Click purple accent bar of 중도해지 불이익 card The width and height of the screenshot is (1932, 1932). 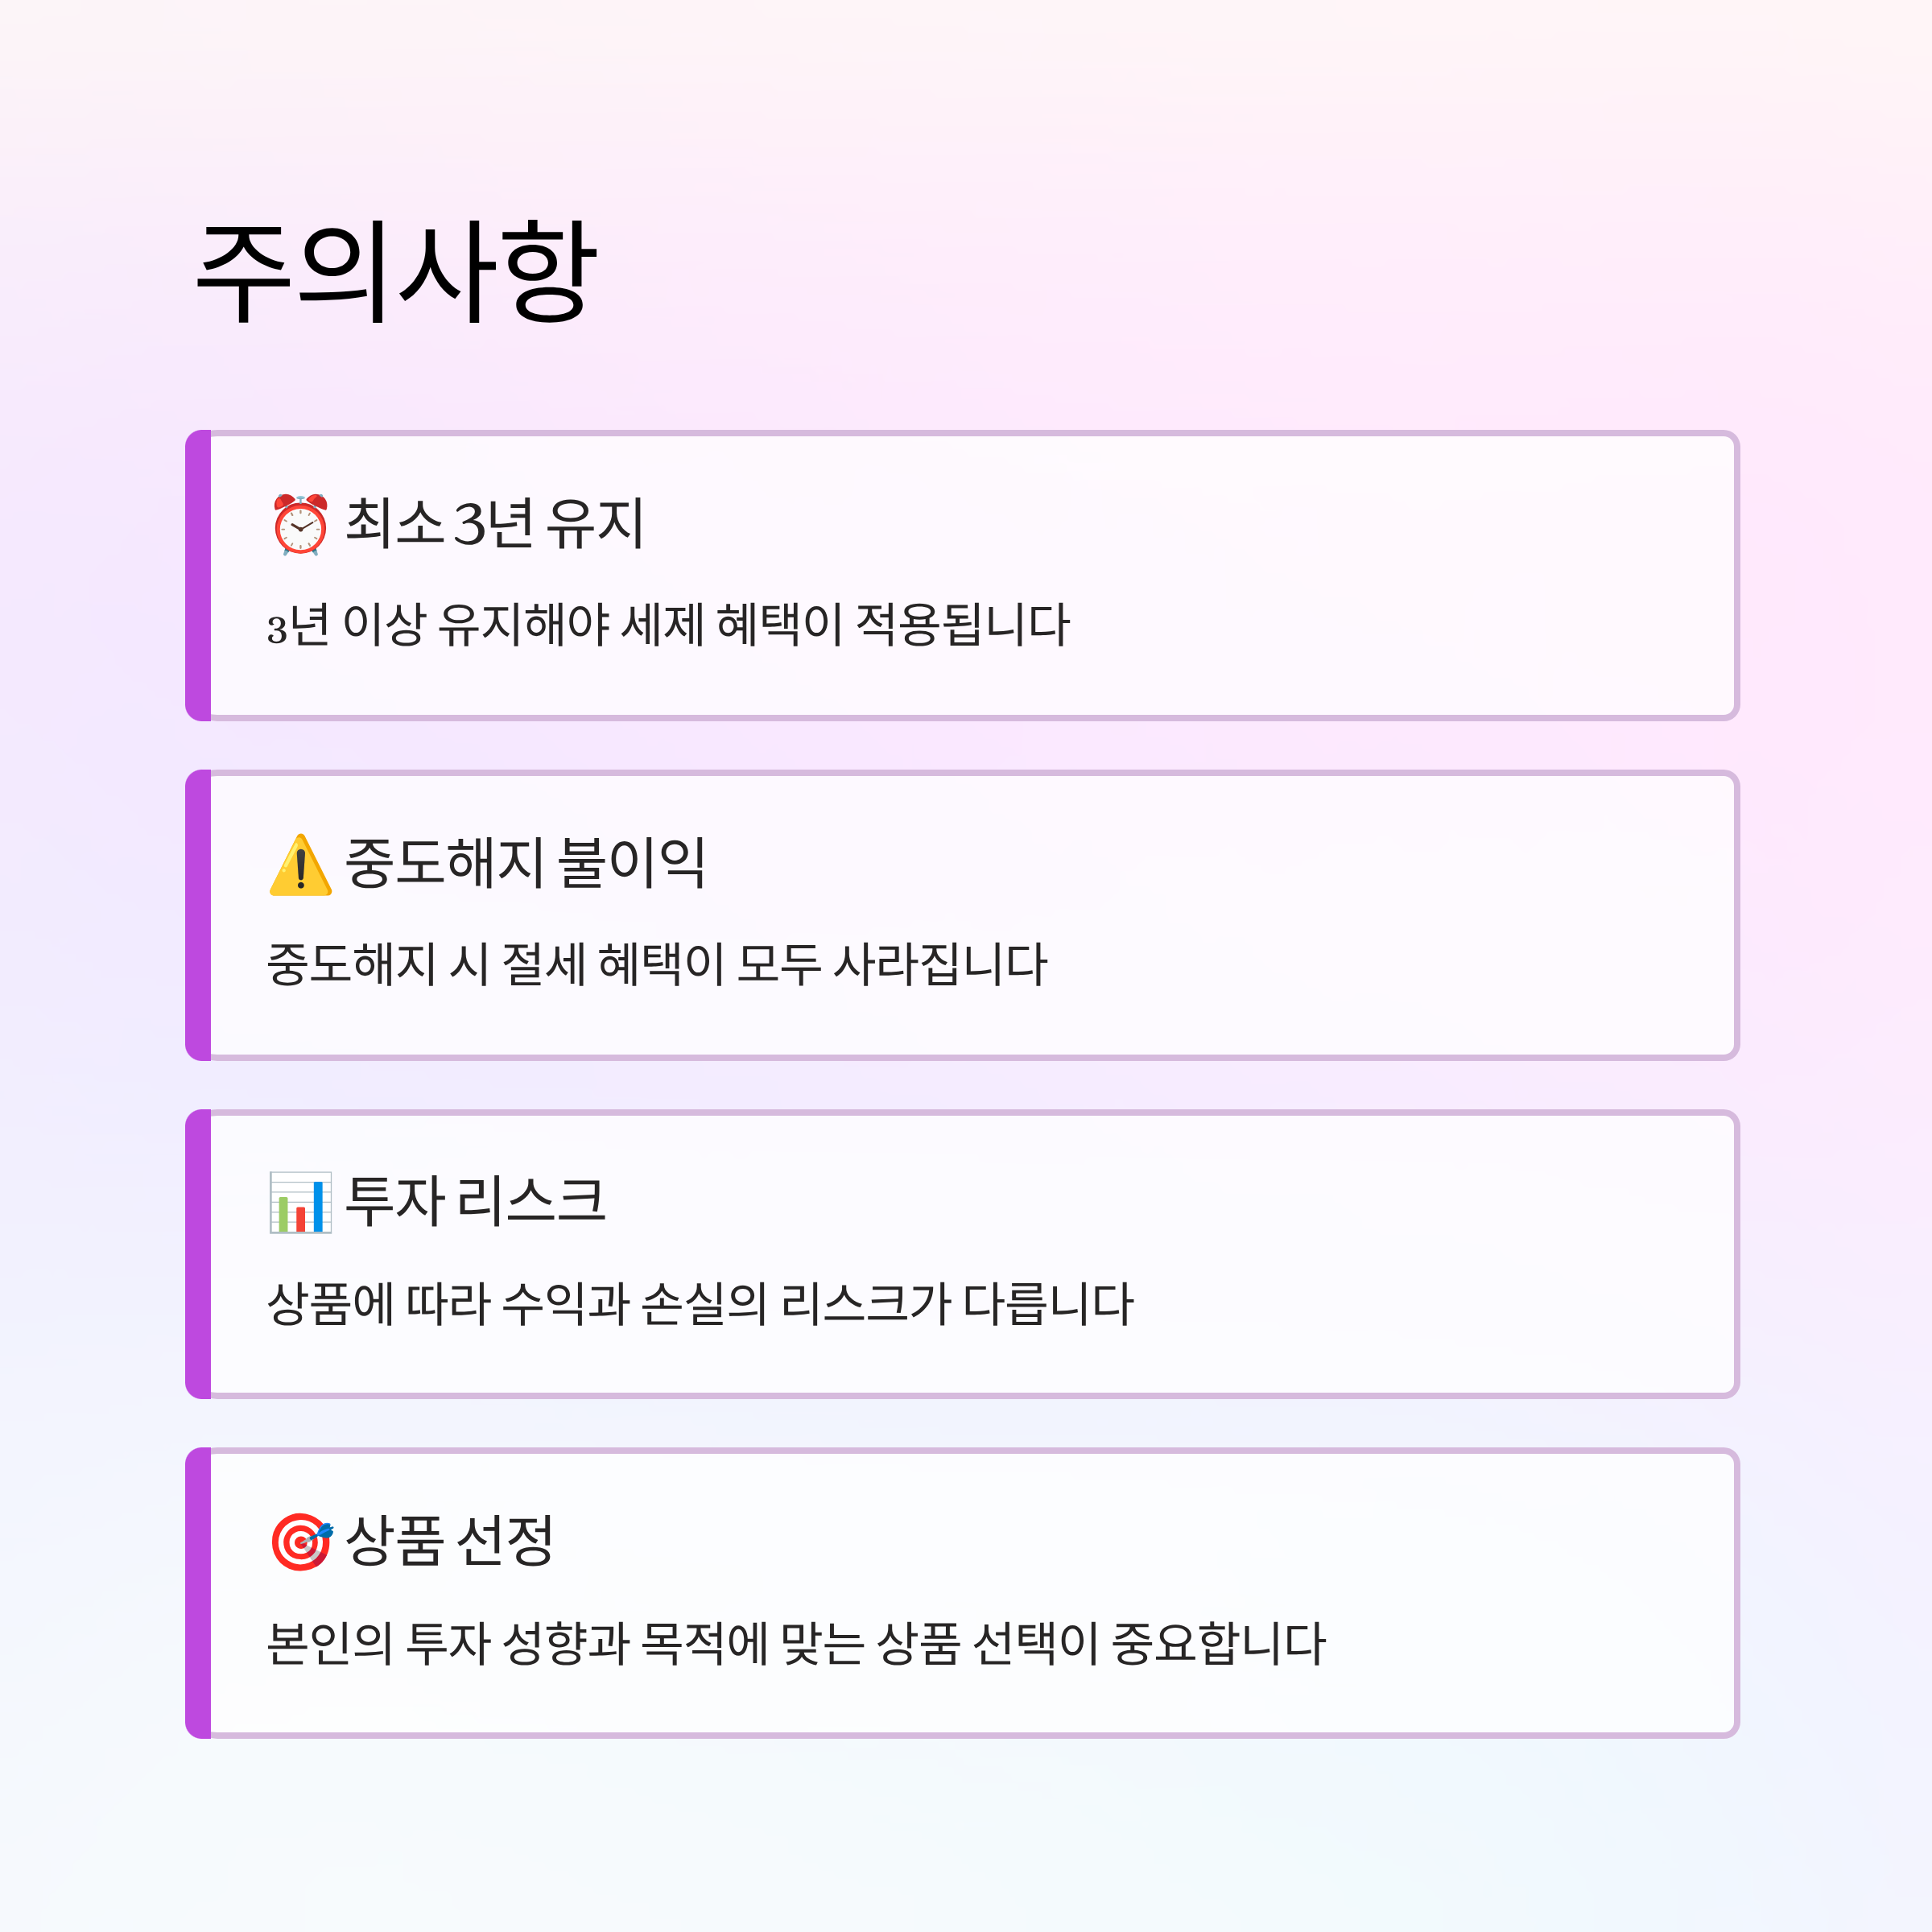tap(198, 915)
